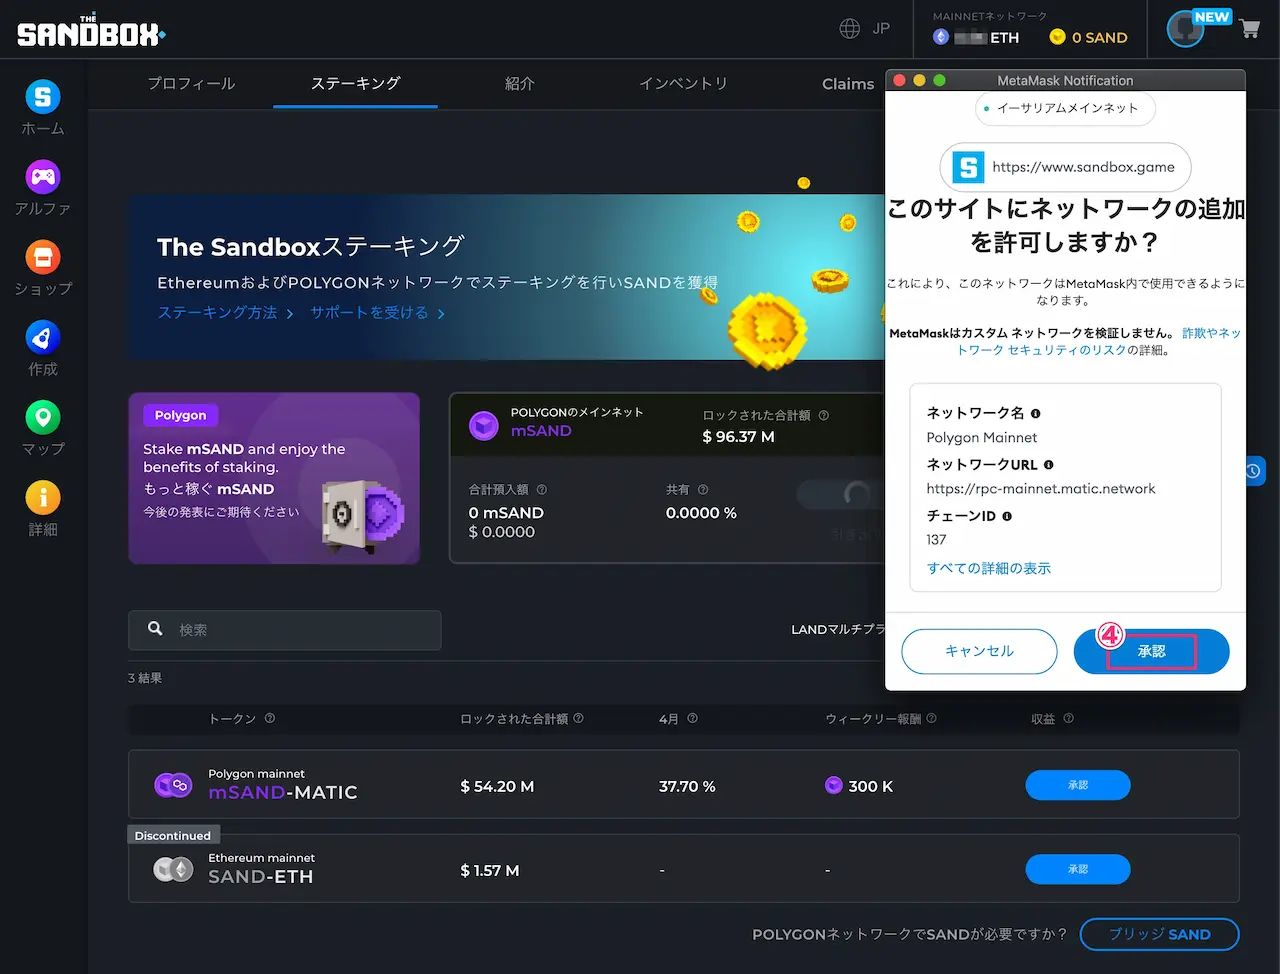Screen dimensions: 1280x974
Task: Select the イーサリアムメインネット network pill
Action: (1065, 108)
